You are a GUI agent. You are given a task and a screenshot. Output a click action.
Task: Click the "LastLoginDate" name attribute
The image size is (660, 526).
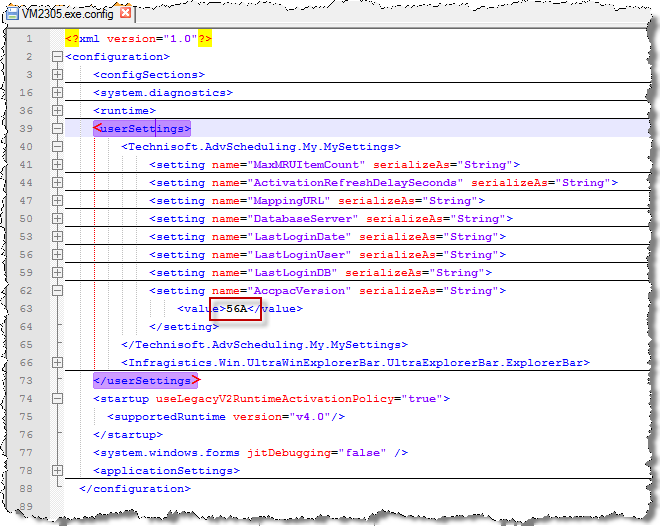click(281, 236)
